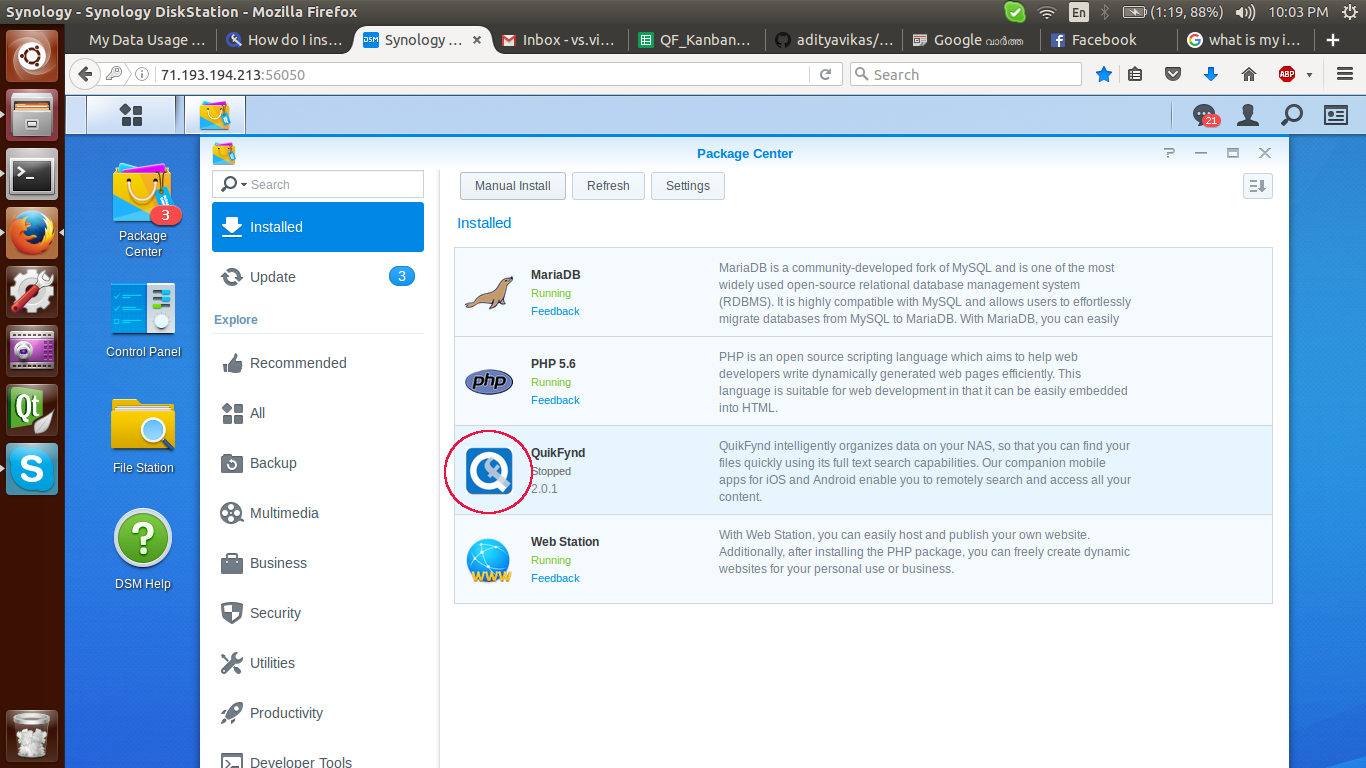
Task: Show All packages category
Action: pyautogui.click(x=318, y=413)
